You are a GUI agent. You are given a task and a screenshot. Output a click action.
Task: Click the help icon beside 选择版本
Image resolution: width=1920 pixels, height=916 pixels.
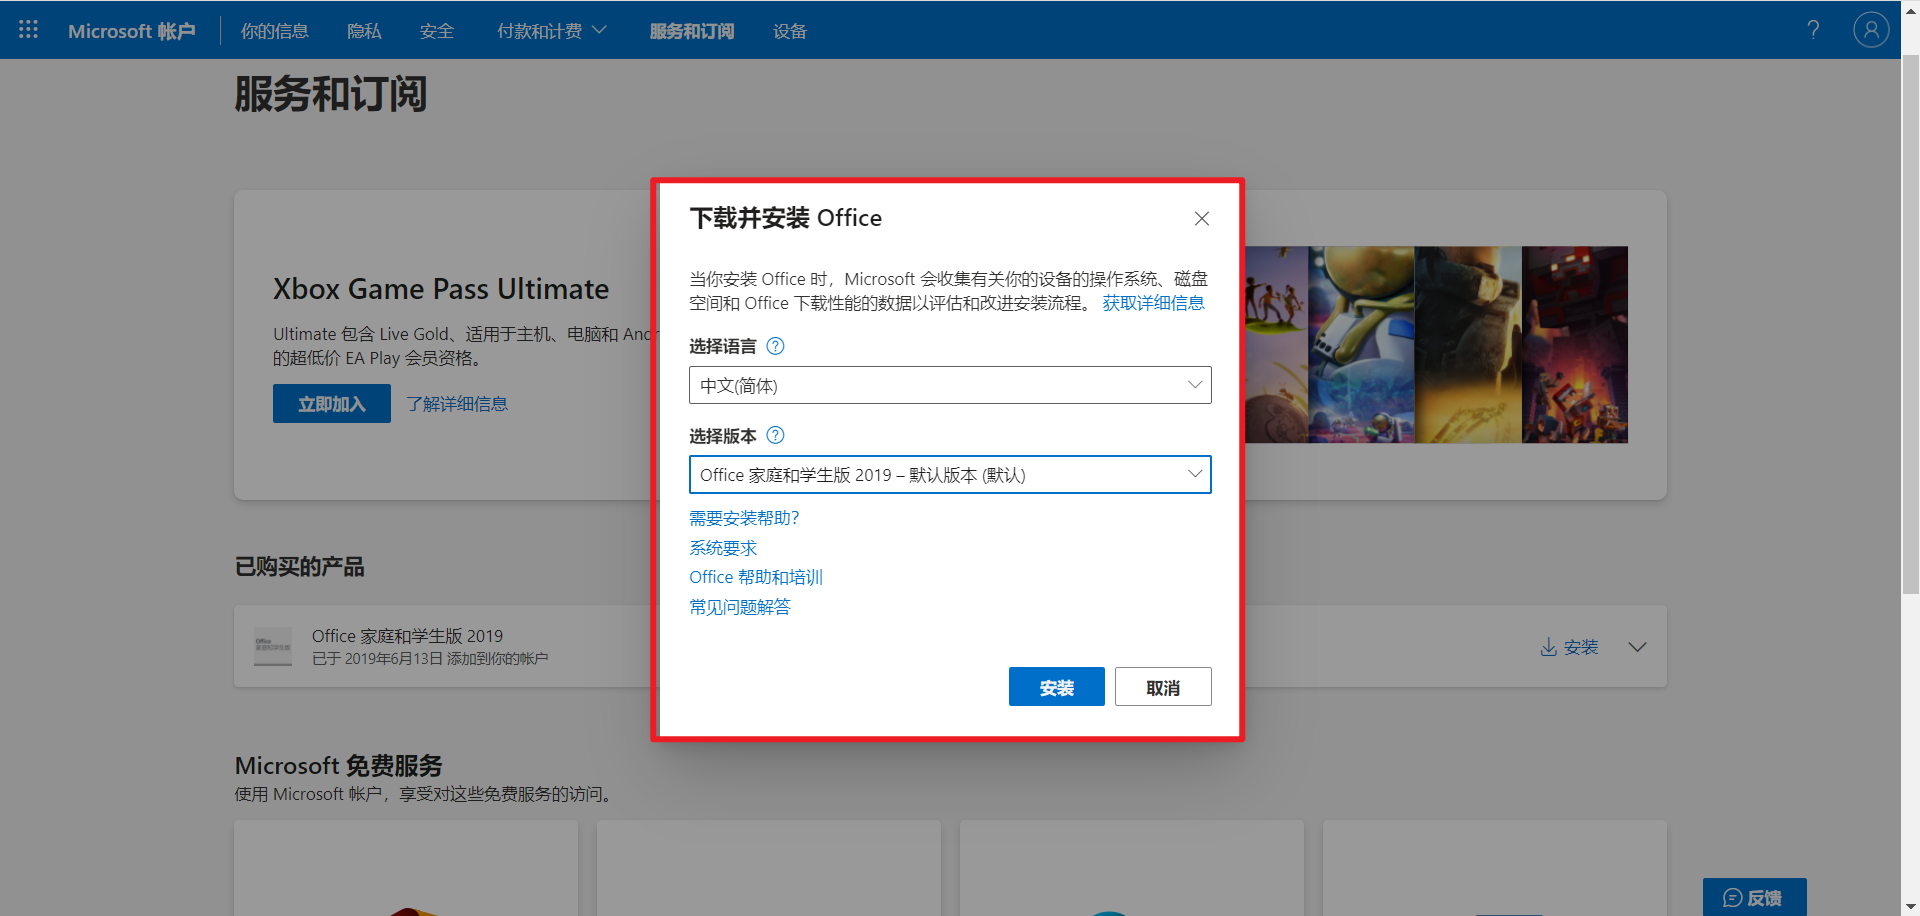775,435
